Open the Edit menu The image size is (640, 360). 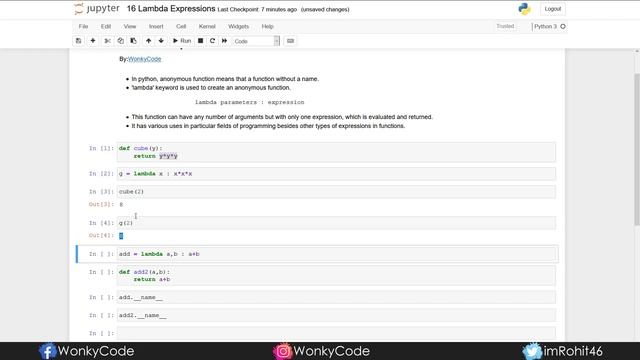click(x=106, y=26)
